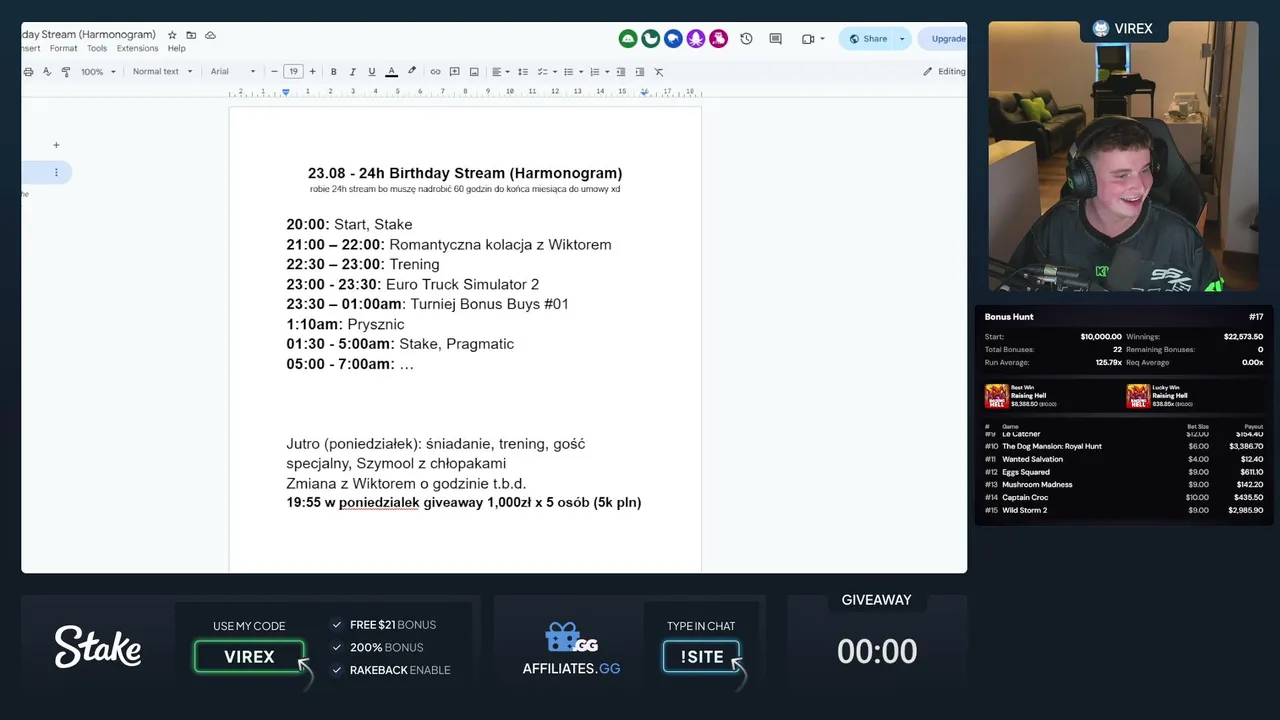Decrease the indent

click(621, 72)
